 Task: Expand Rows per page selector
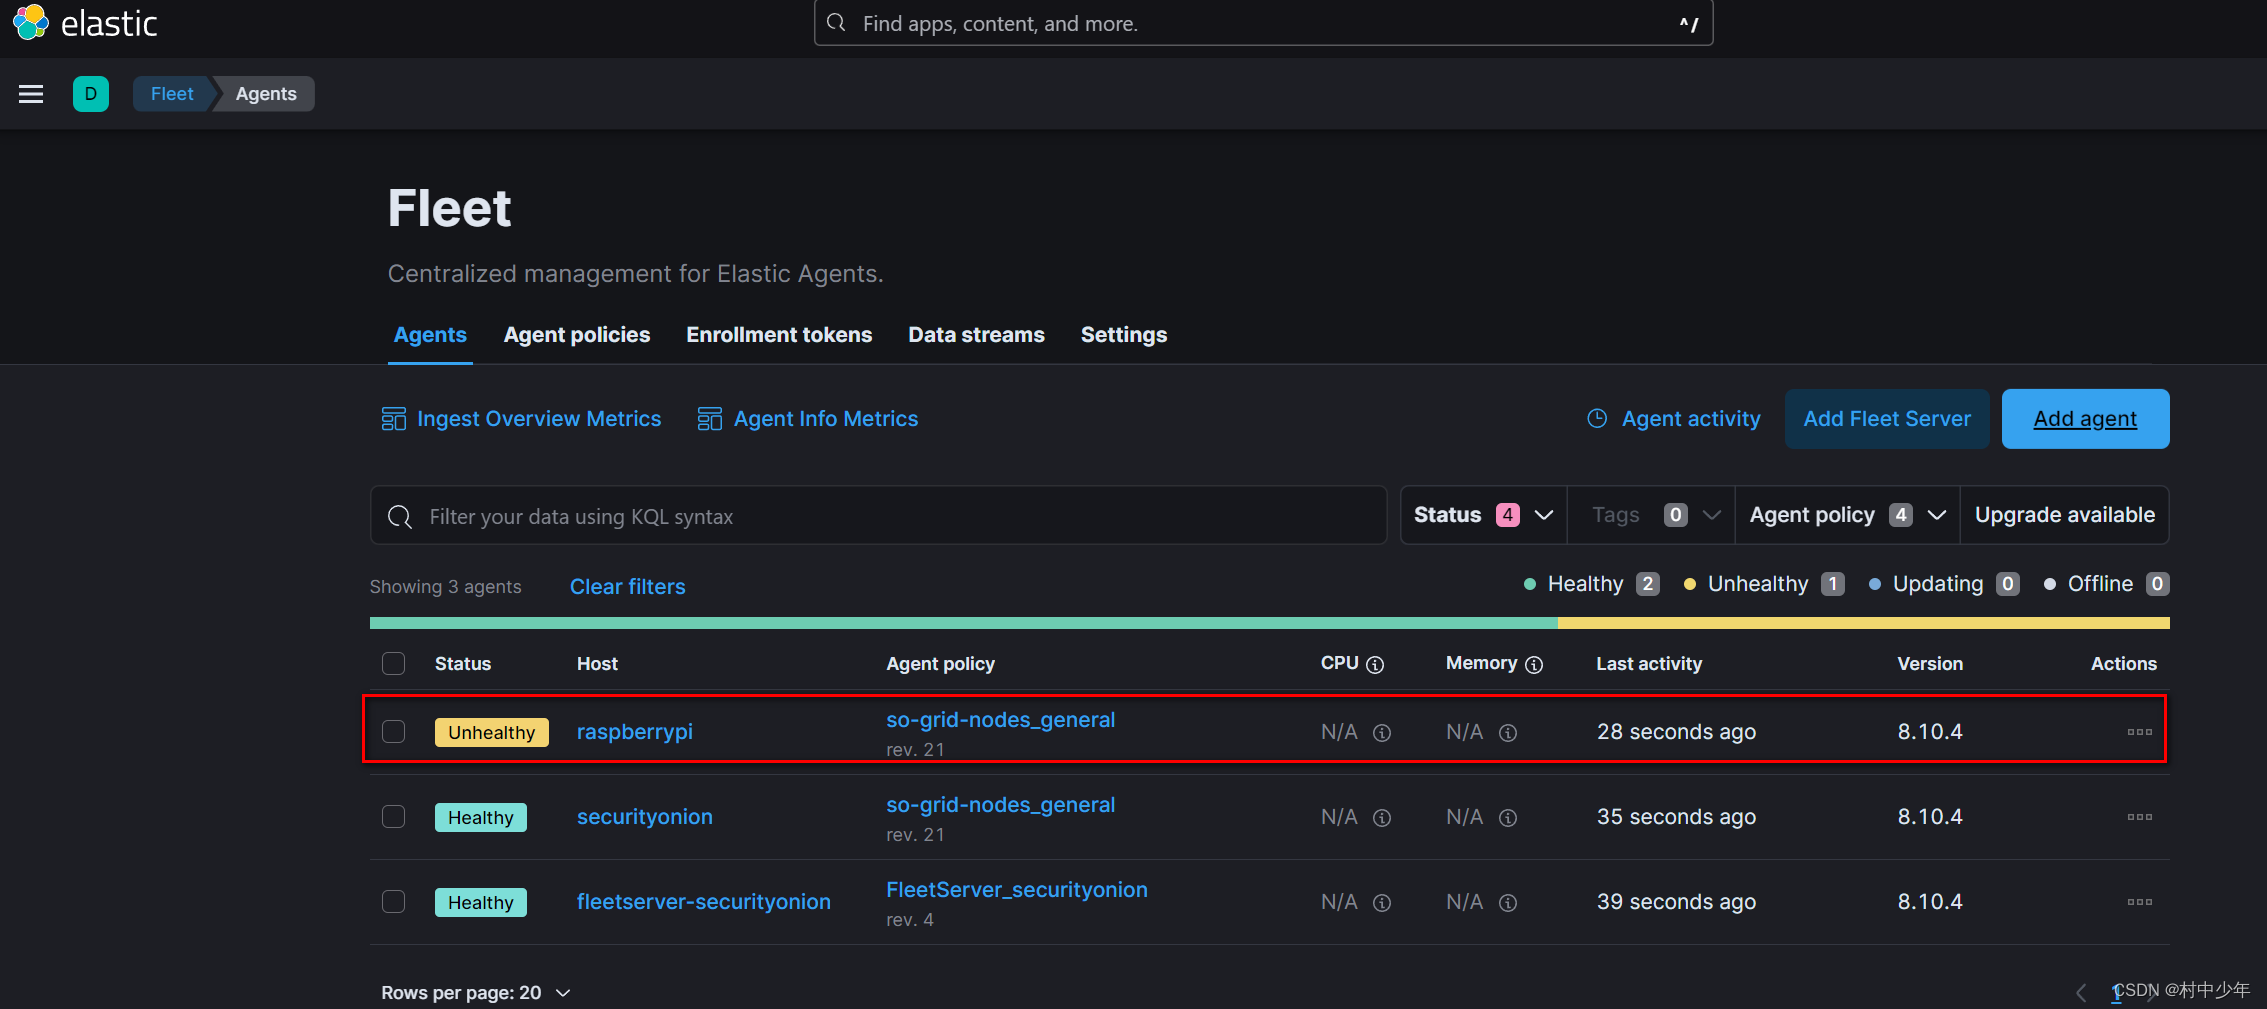point(476,993)
